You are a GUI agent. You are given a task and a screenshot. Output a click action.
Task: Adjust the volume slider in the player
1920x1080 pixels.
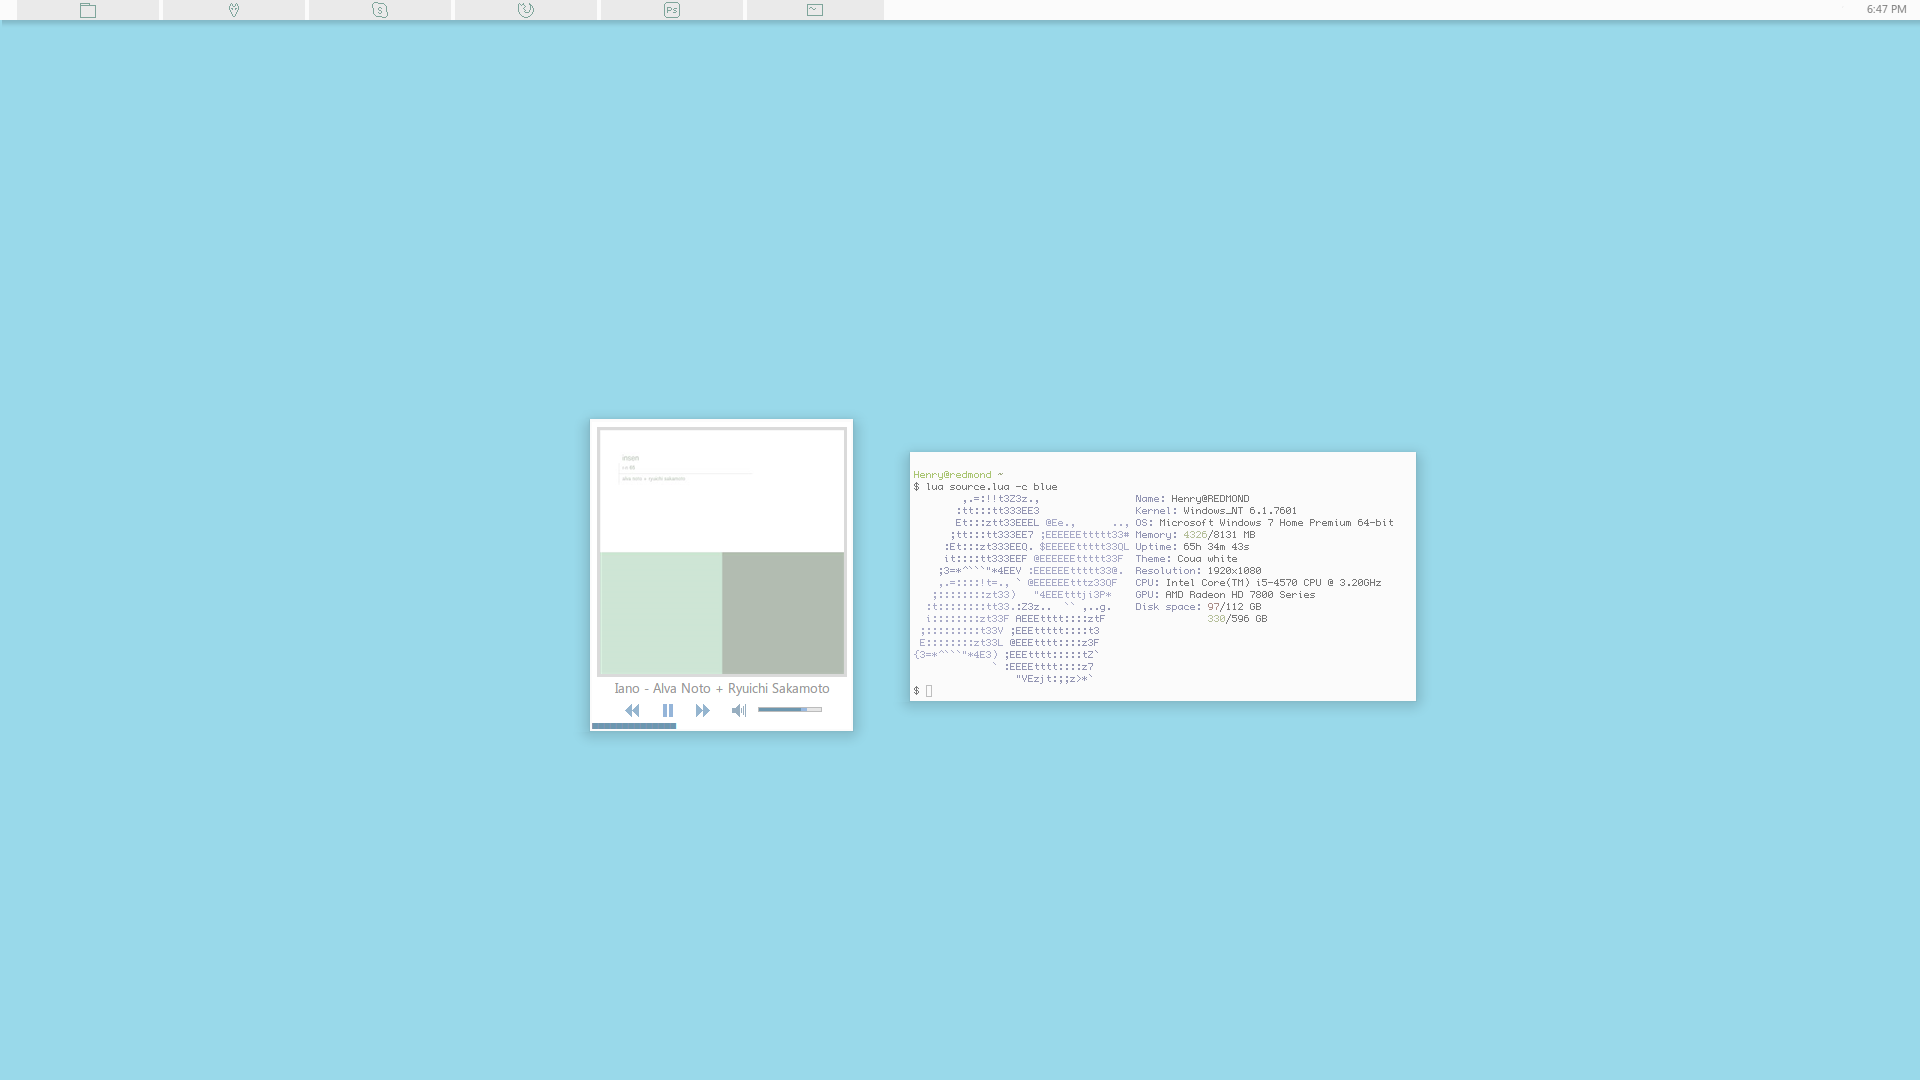(x=790, y=709)
